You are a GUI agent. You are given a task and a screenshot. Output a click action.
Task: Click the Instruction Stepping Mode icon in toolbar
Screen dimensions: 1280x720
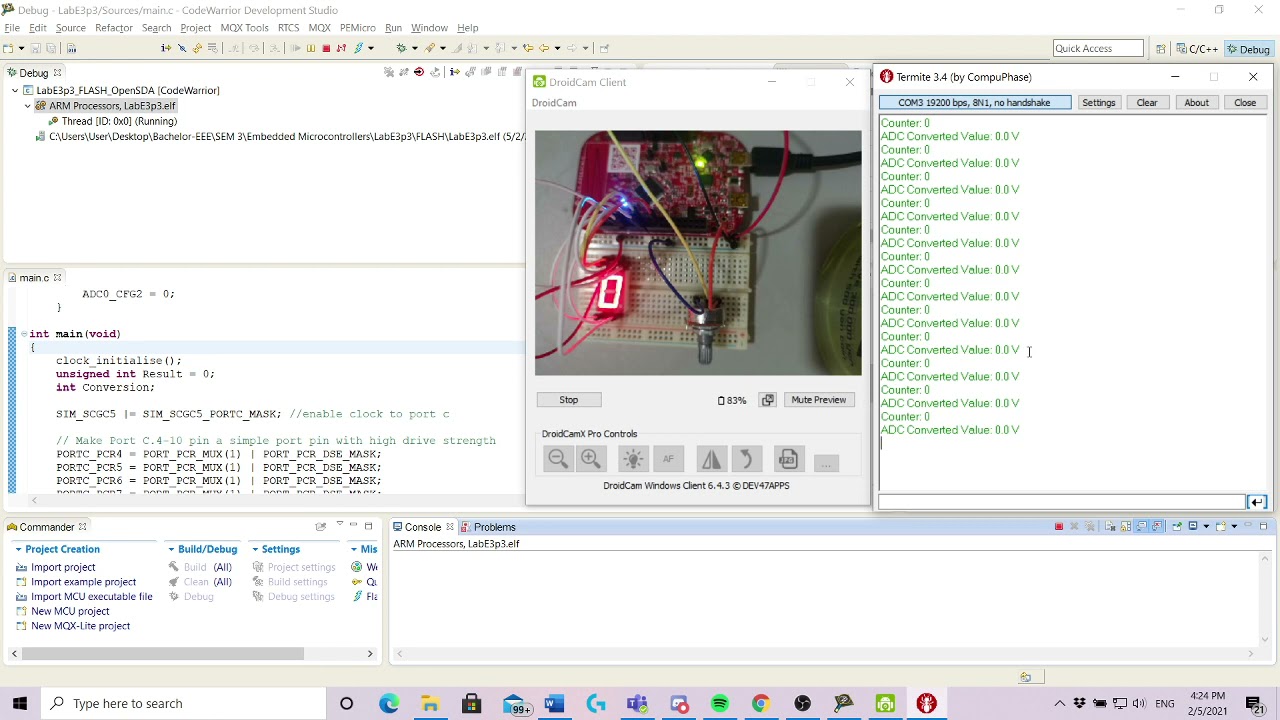[166, 48]
